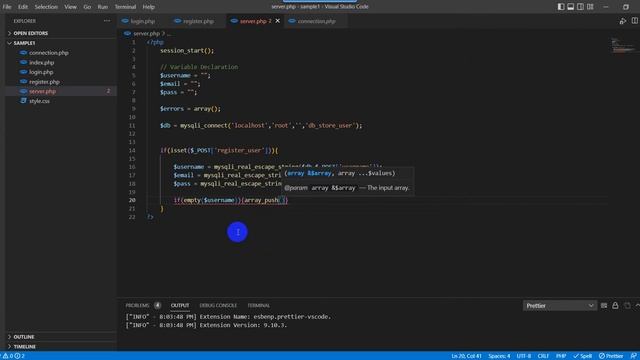Click server.php breadcrumb above the code
Screen dimensions: 640x360
click(146, 33)
